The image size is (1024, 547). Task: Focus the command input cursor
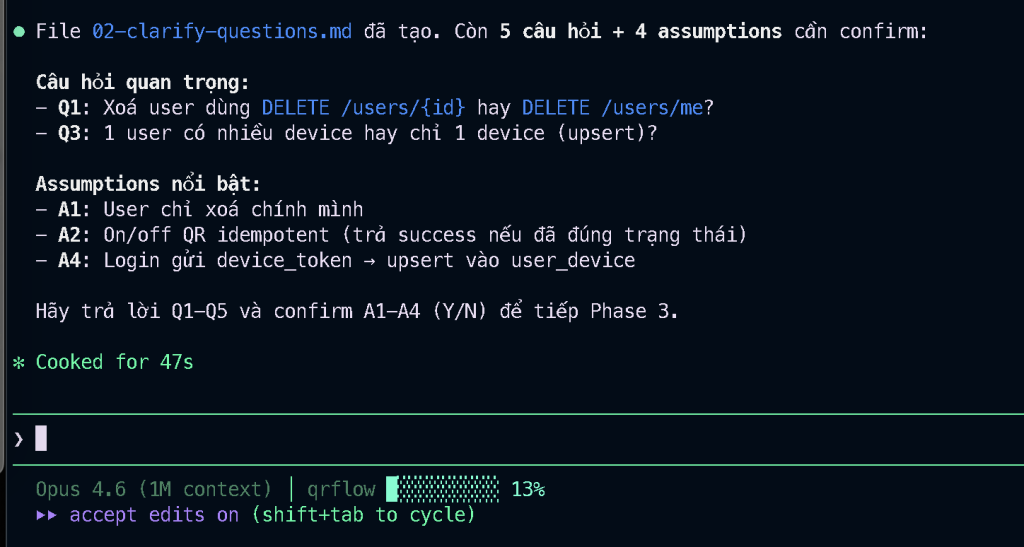(41, 438)
